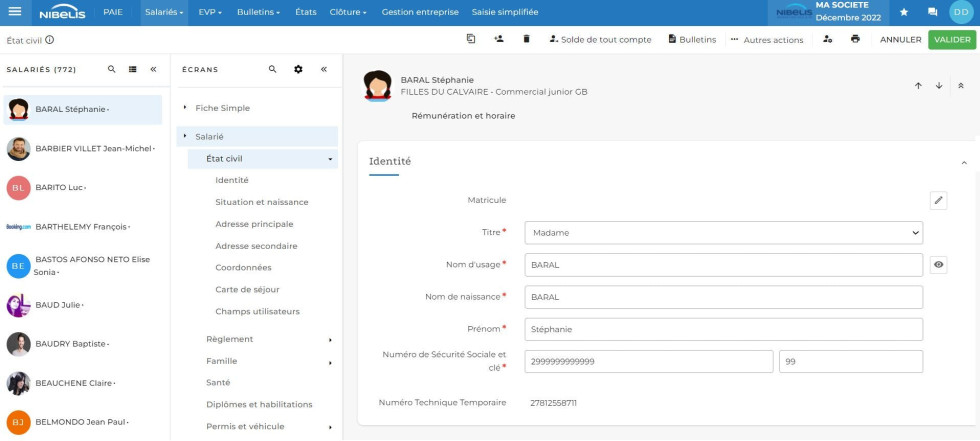Viewport: 980px width, 441px height.
Task: Open the chat messages icon
Action: pyautogui.click(x=933, y=12)
